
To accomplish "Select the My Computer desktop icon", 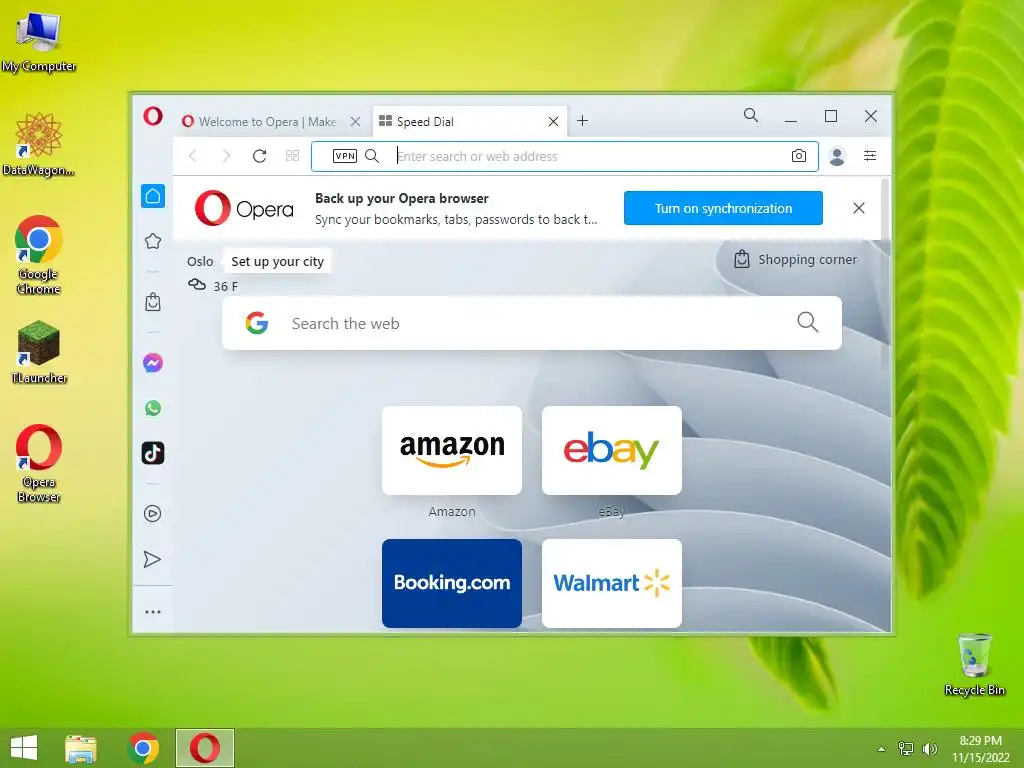I will point(39,42).
